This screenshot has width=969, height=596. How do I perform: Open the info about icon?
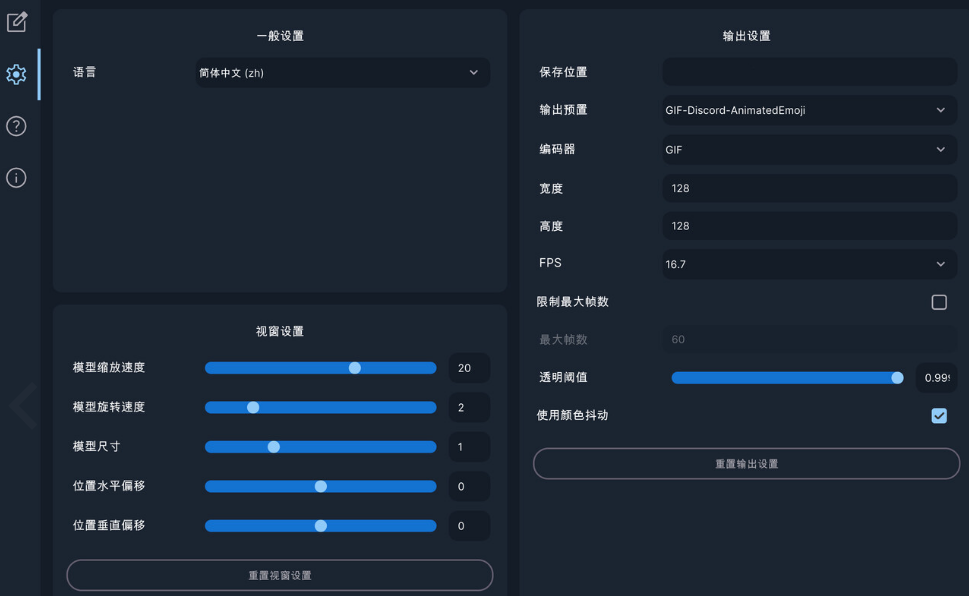click(16, 178)
